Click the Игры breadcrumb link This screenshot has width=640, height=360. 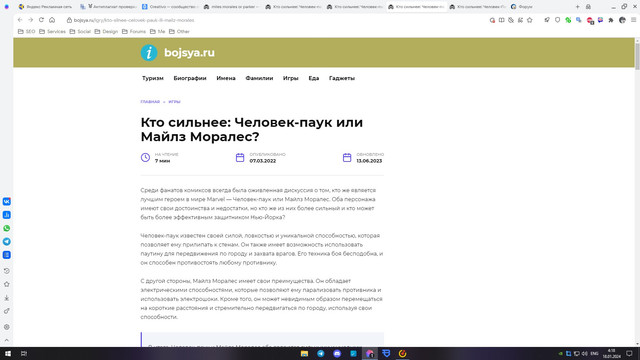click(x=174, y=102)
